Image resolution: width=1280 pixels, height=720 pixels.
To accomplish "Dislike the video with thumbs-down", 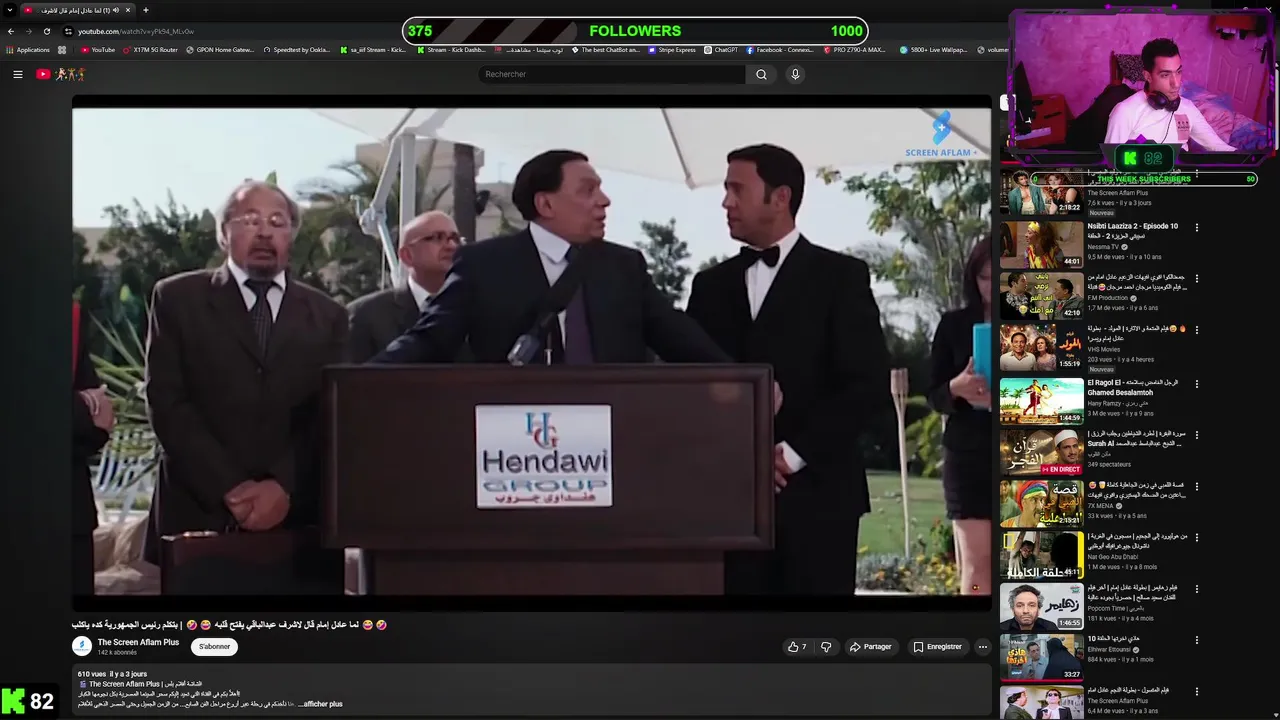I will click(826, 647).
